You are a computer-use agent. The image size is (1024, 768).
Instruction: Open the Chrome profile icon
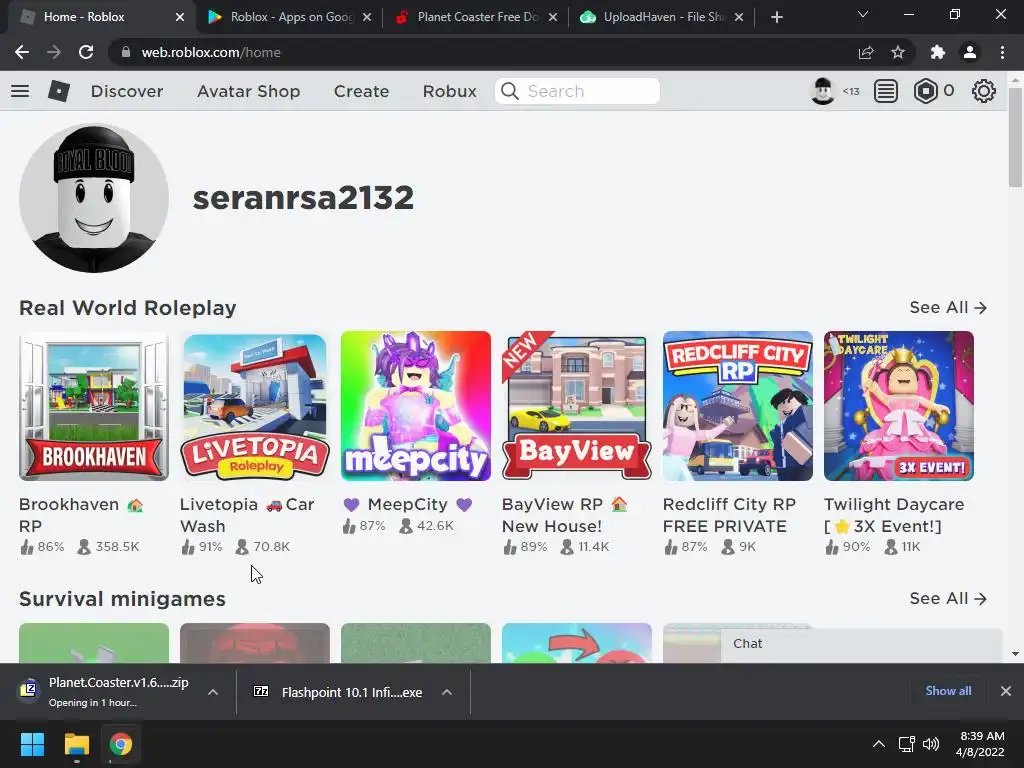[x=970, y=52]
